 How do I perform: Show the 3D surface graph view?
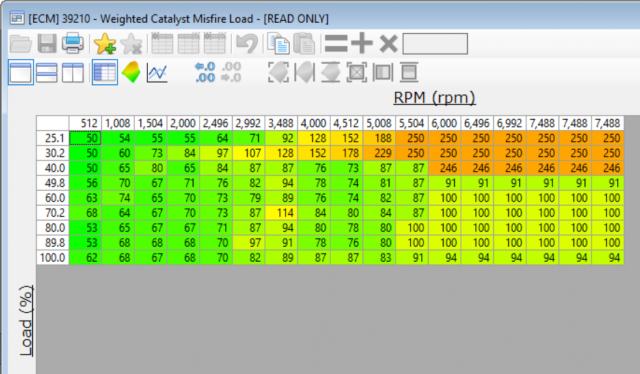[131, 72]
